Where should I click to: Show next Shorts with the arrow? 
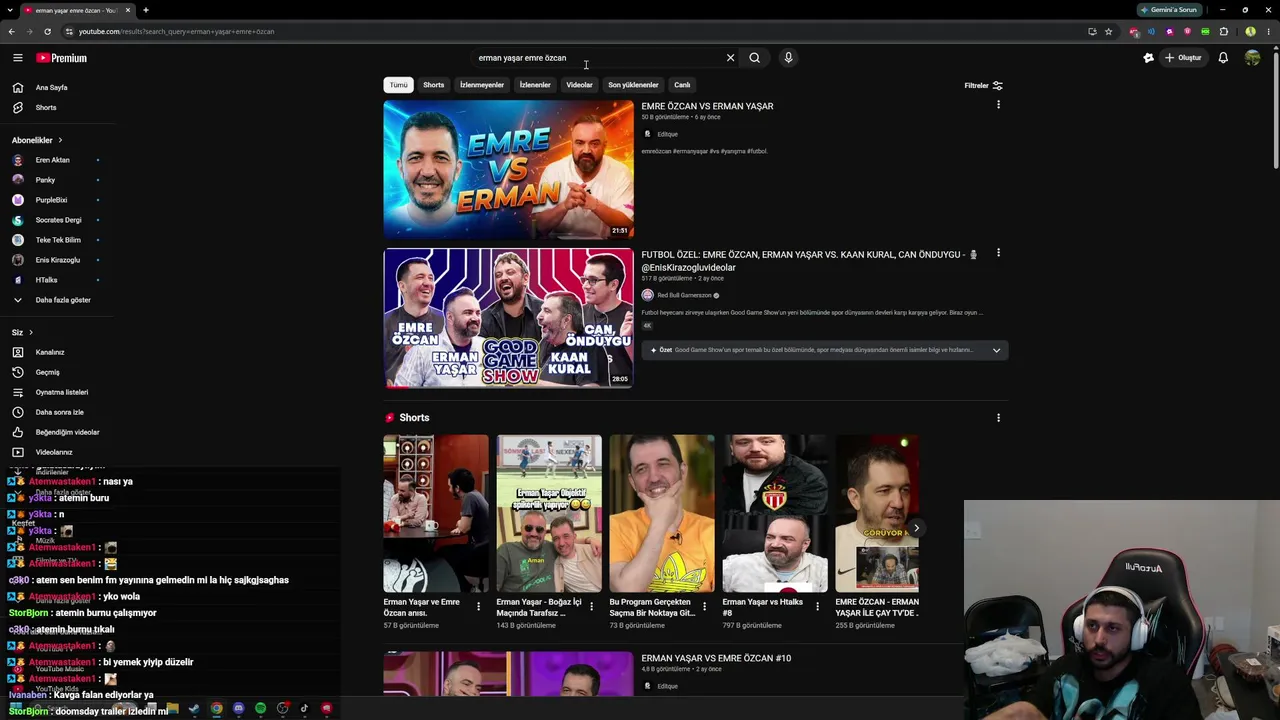916,528
